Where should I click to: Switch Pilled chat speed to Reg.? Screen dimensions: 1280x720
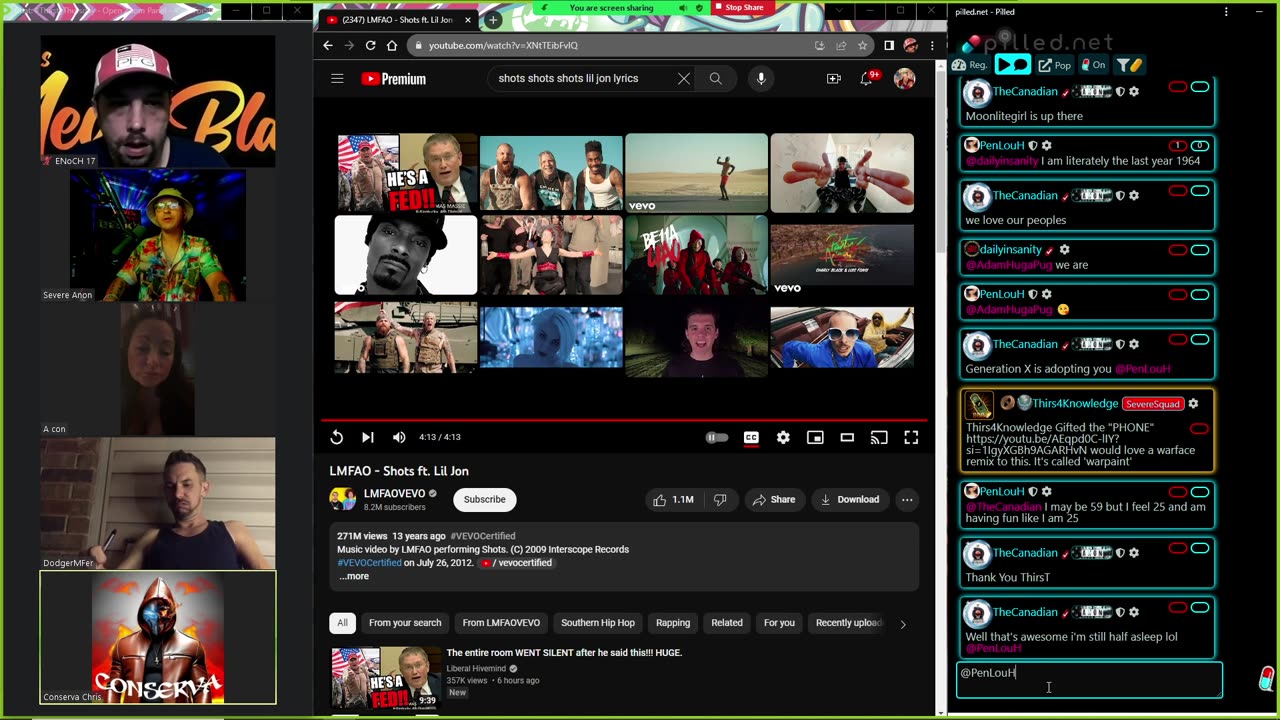tap(970, 65)
